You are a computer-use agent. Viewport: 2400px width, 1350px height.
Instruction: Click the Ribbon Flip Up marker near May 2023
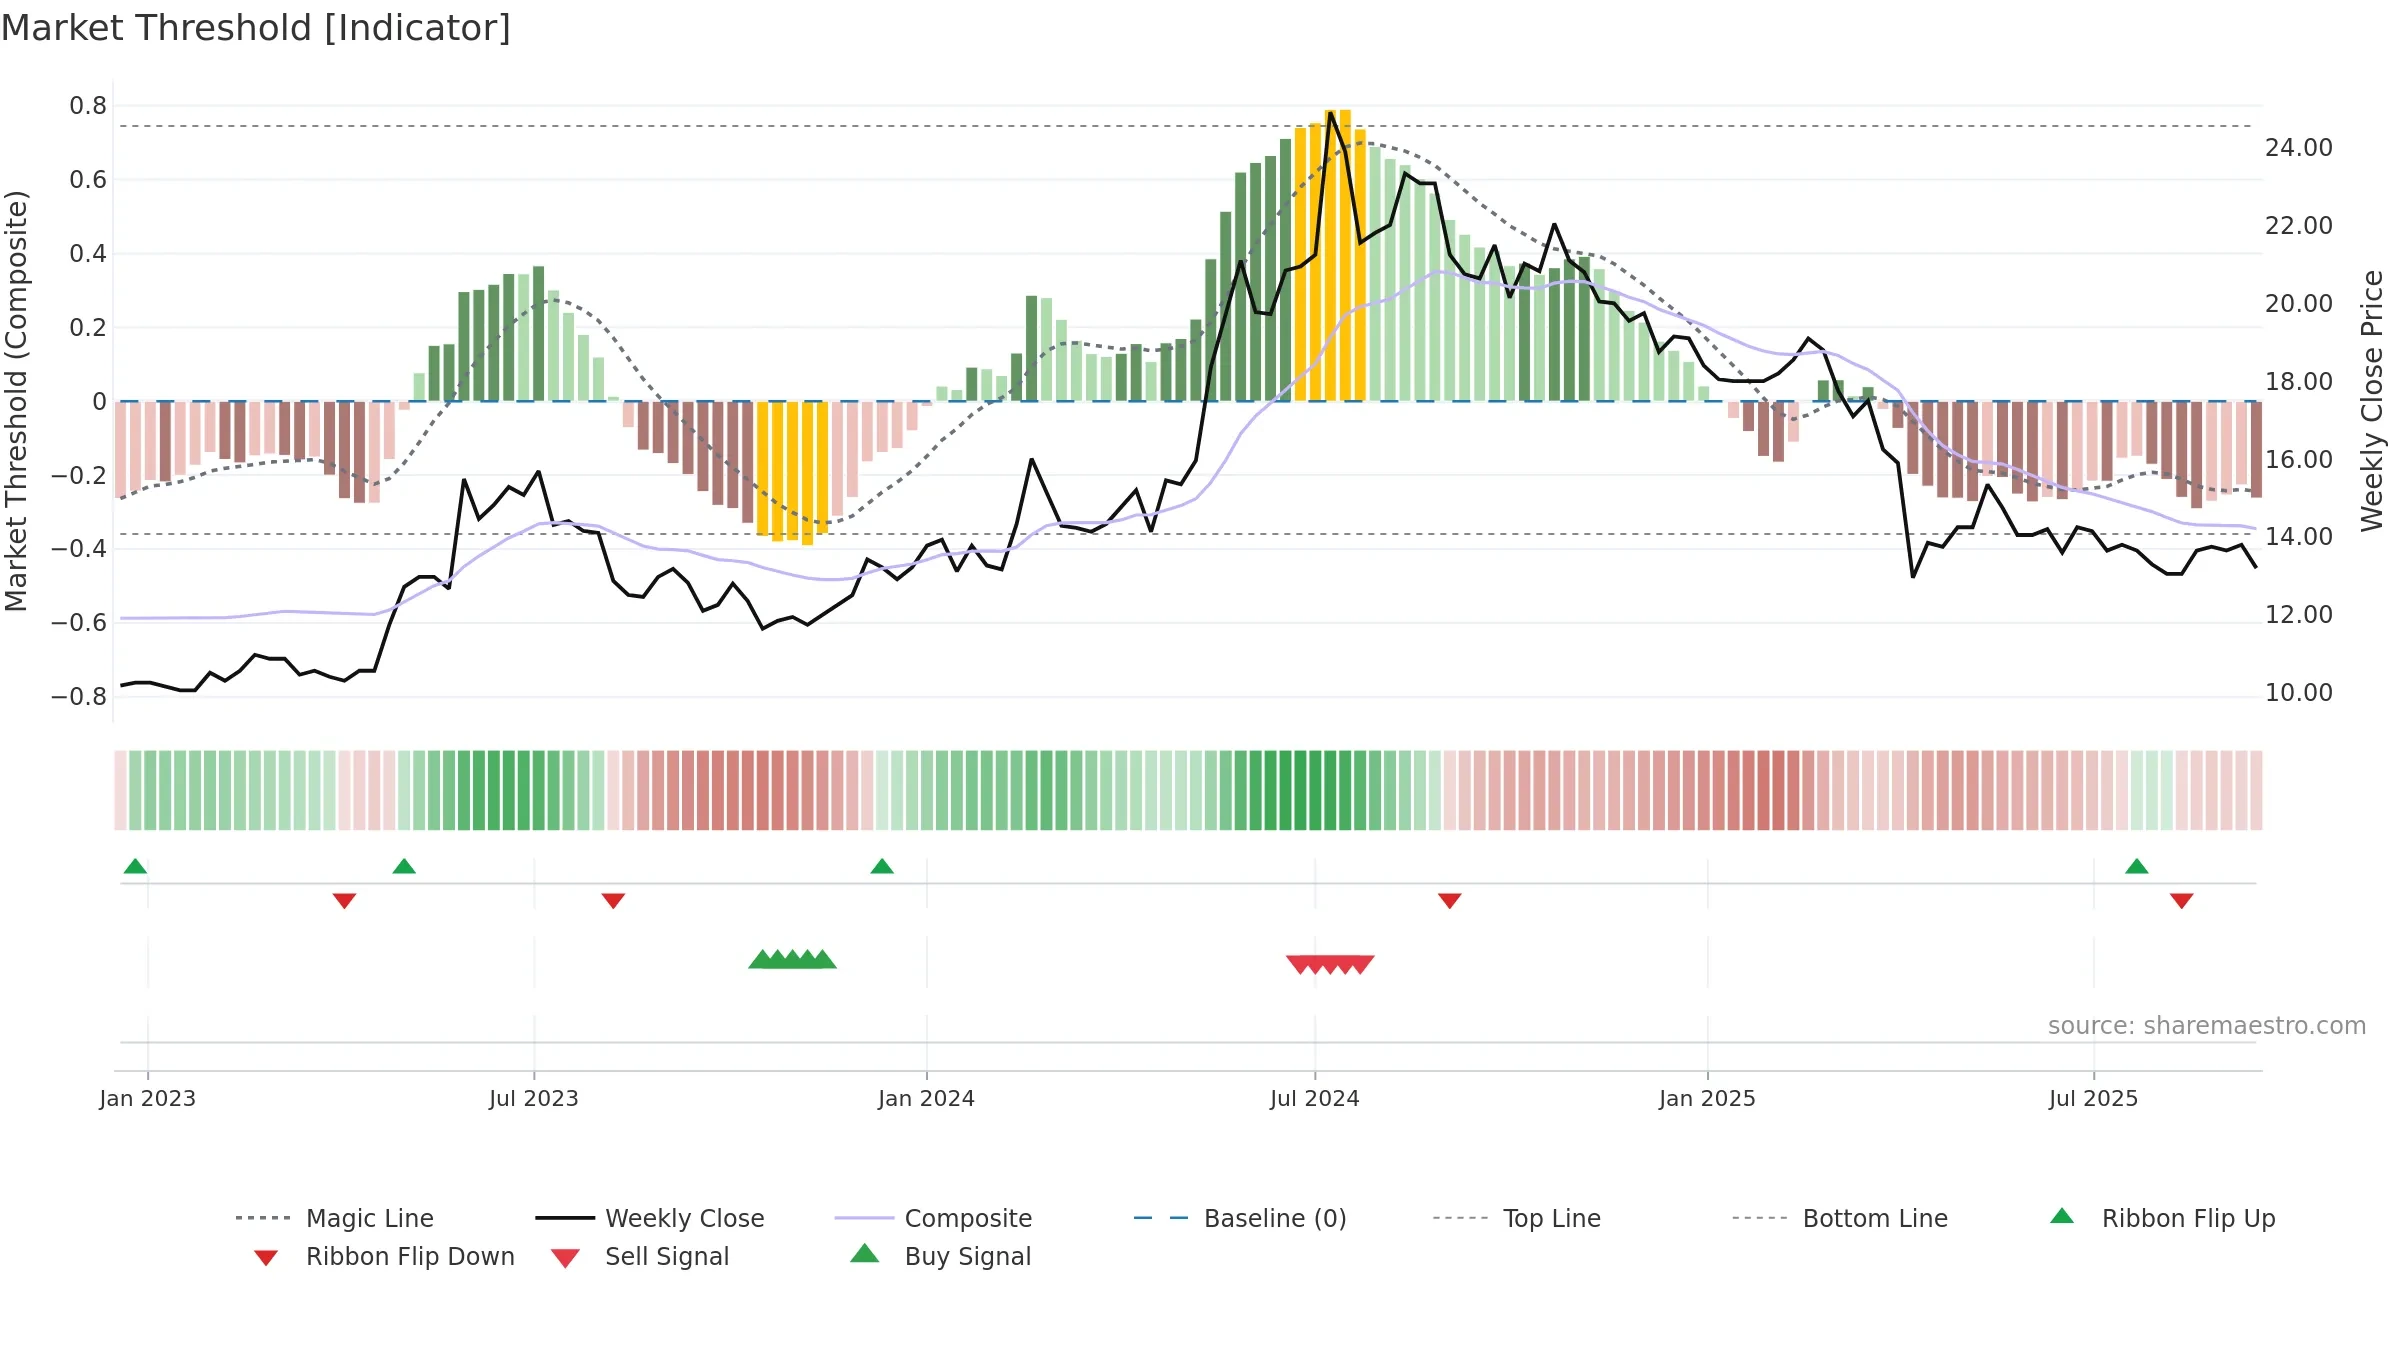(404, 866)
